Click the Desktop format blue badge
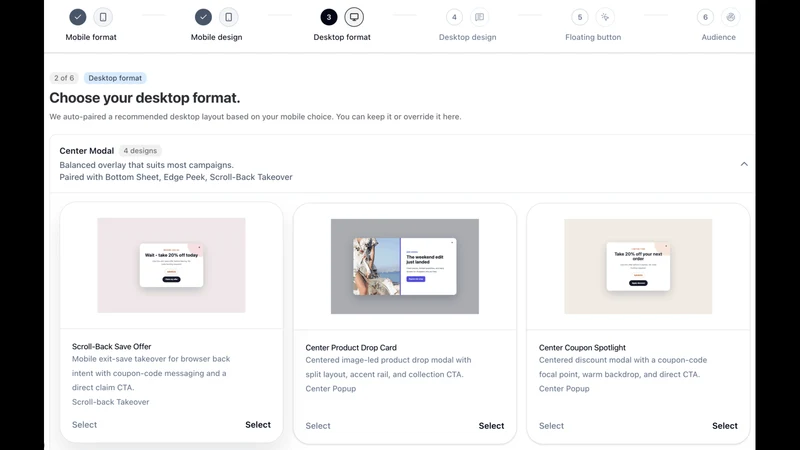 (115, 78)
